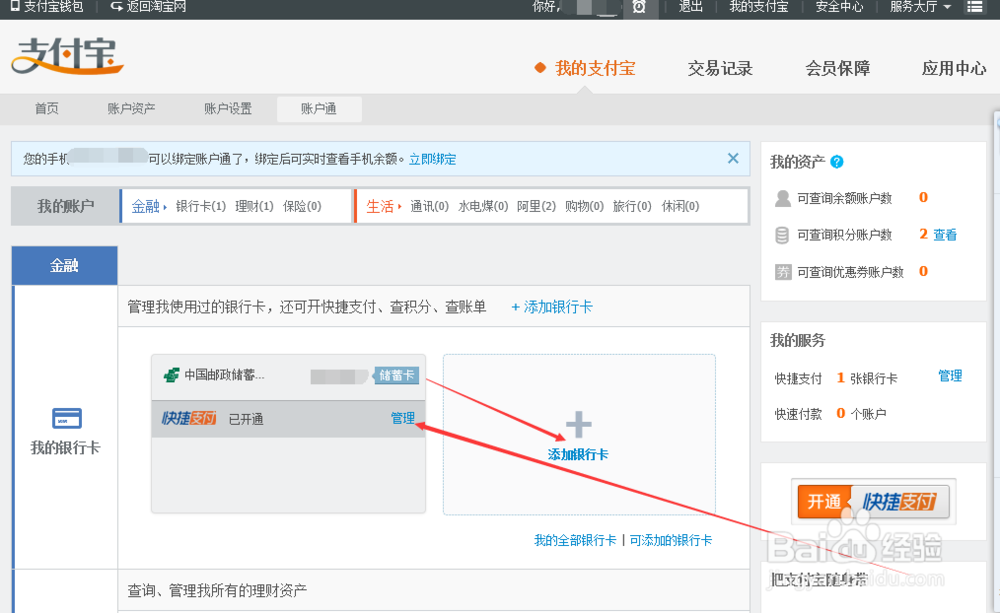Click the user icon for 可查询余额账户数
The height and width of the screenshot is (613, 1000).
(x=783, y=198)
